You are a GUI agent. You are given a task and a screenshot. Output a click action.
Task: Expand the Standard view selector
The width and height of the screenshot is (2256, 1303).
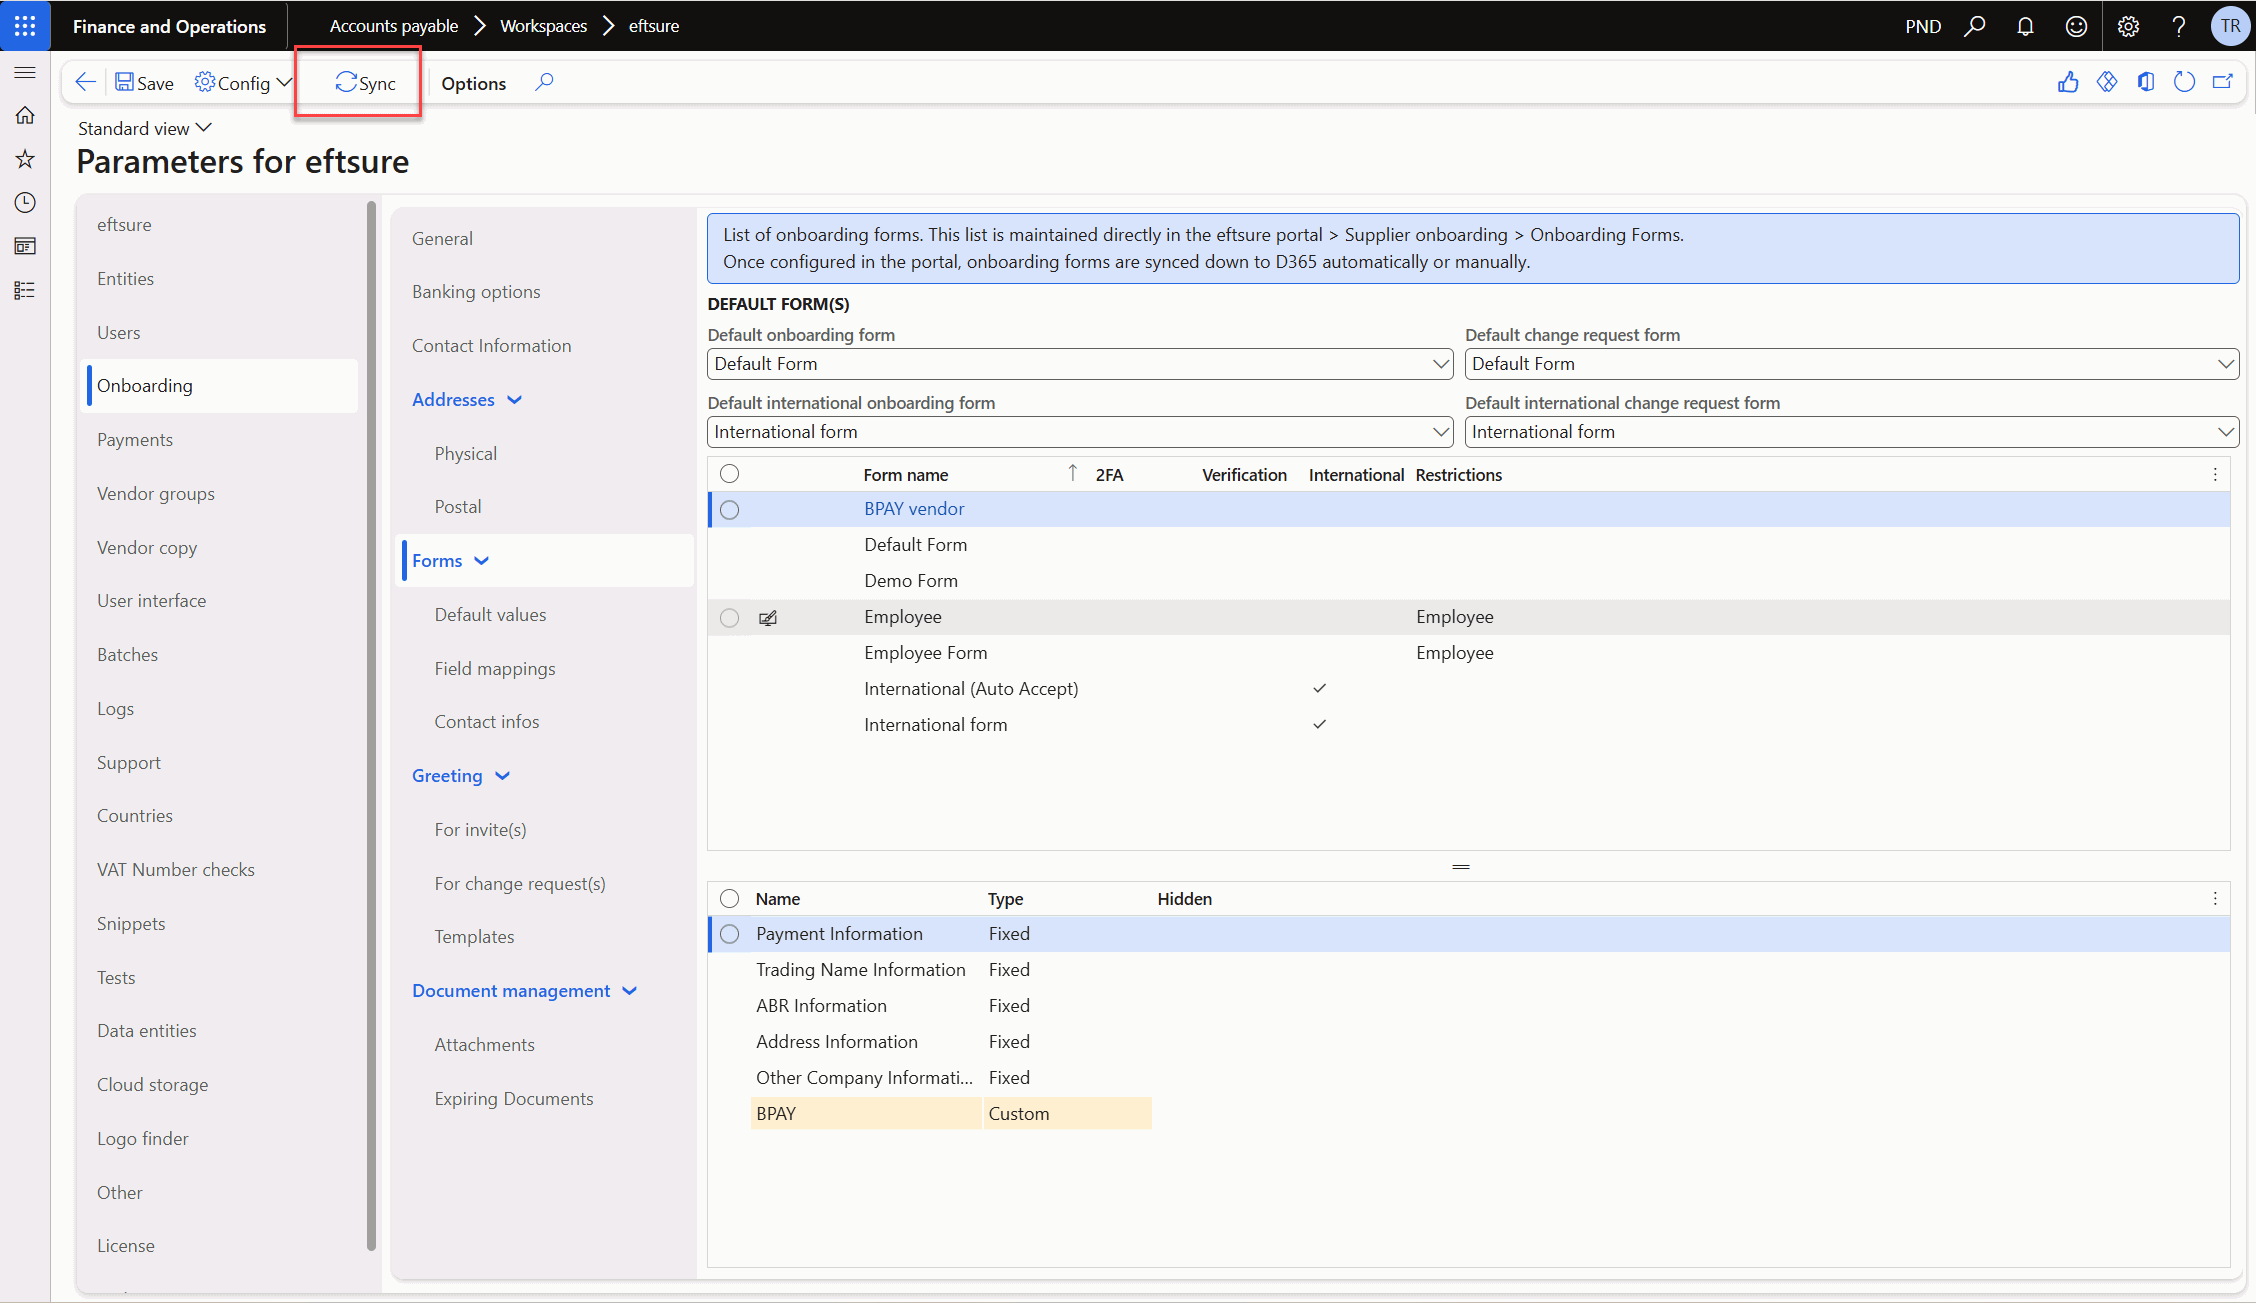145,128
